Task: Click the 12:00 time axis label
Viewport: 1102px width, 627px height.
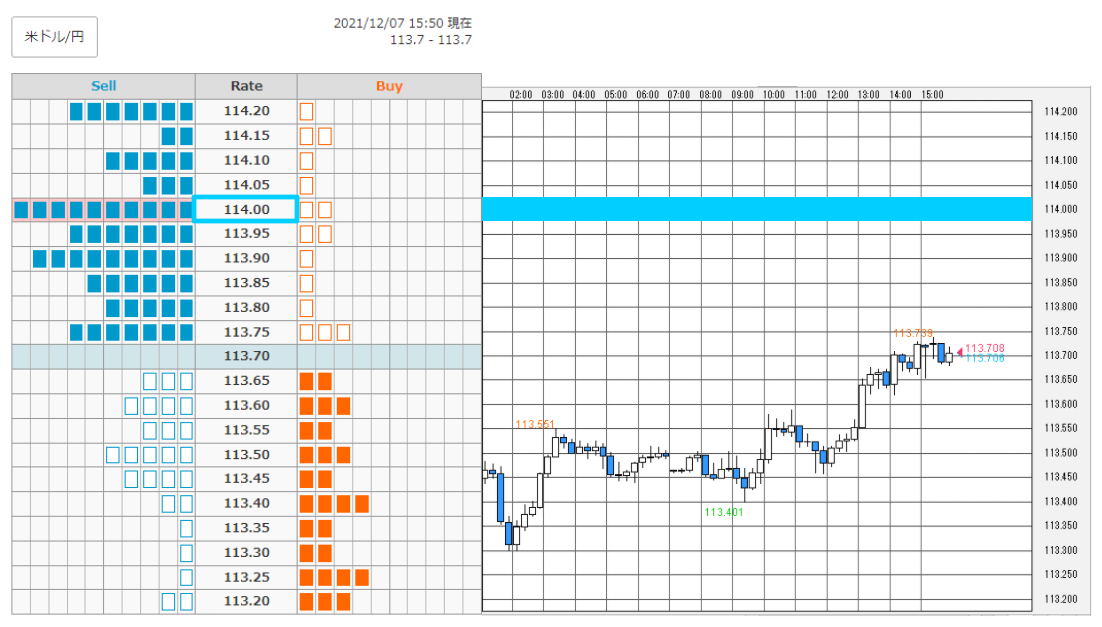Action: 837,95
